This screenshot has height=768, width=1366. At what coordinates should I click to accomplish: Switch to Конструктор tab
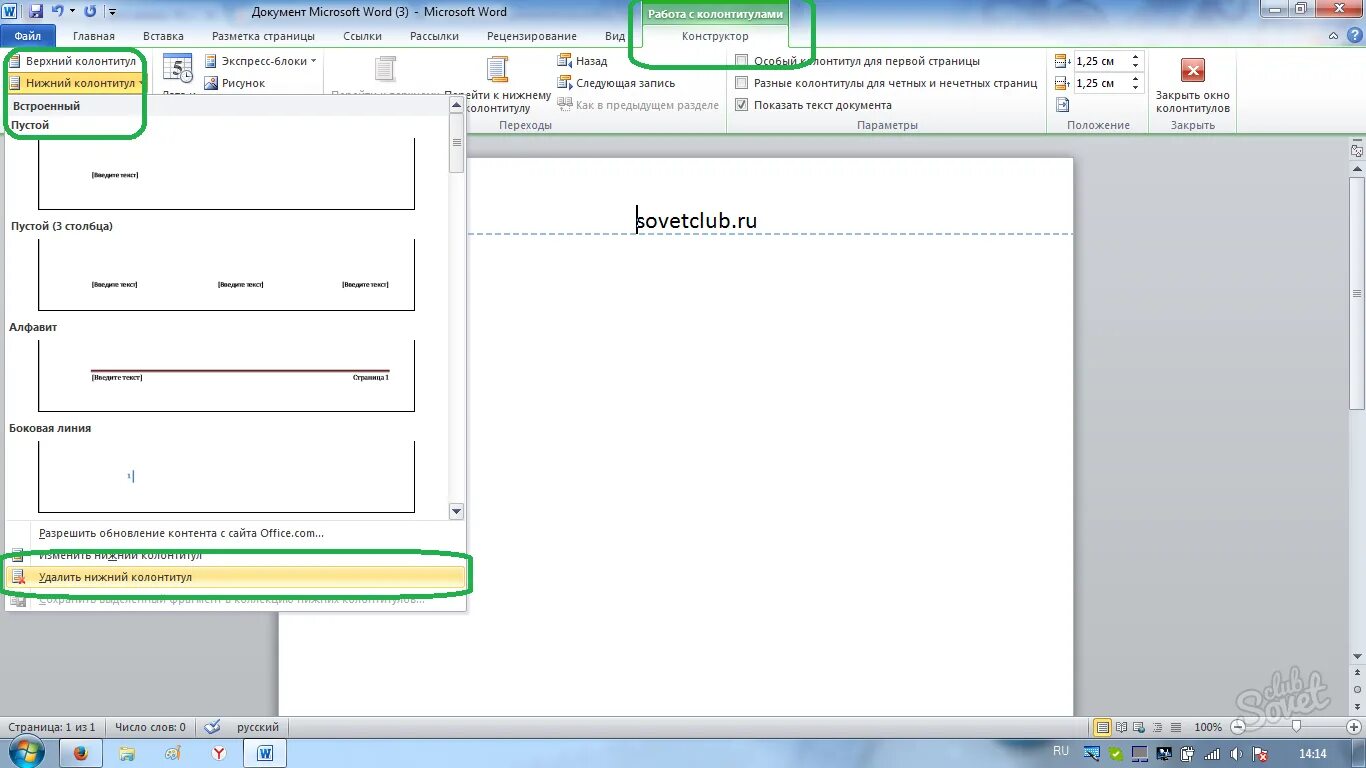coord(715,36)
